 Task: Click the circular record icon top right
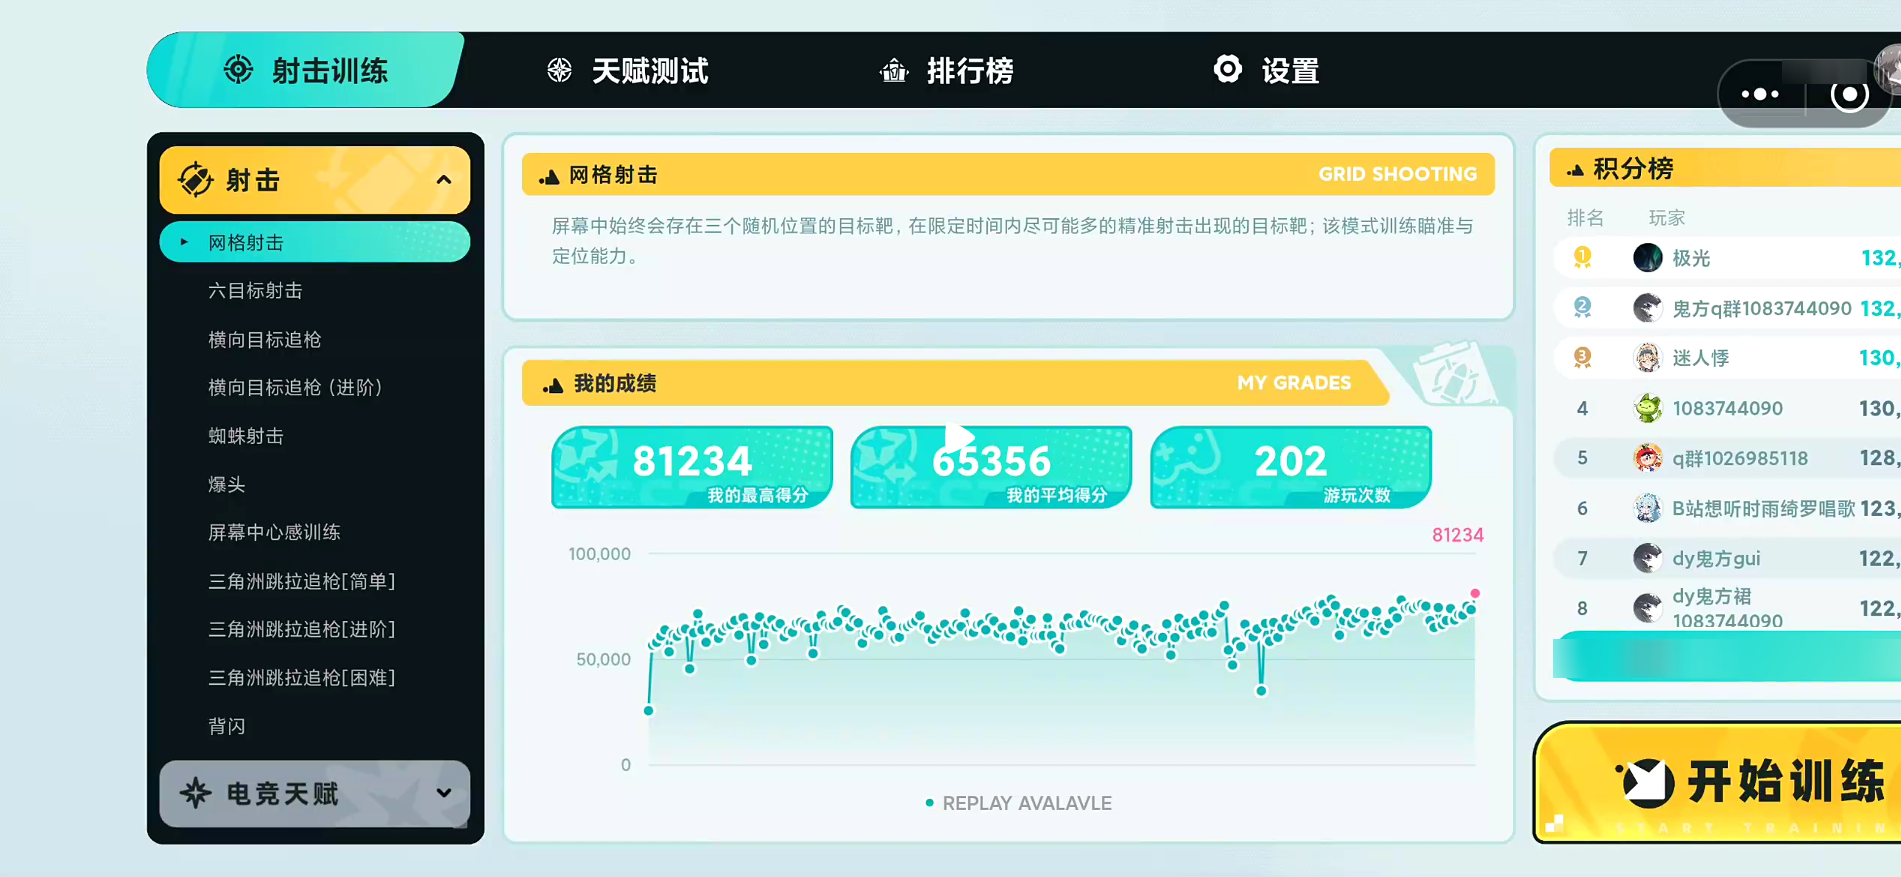1848,95
